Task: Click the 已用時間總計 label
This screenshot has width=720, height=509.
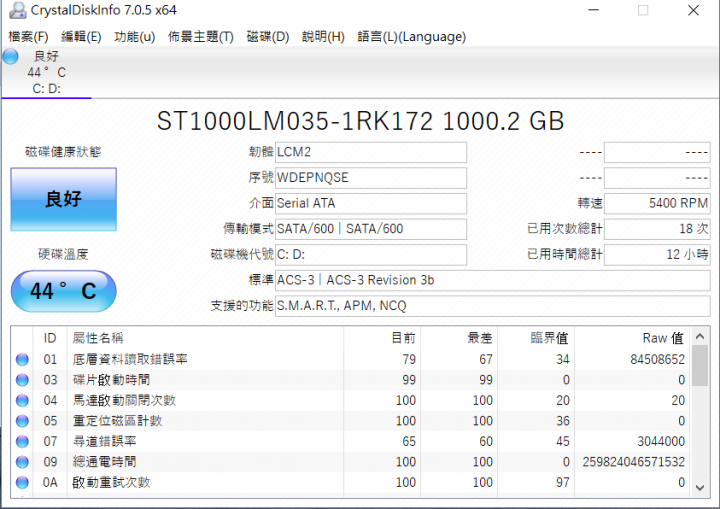Action: [x=564, y=254]
